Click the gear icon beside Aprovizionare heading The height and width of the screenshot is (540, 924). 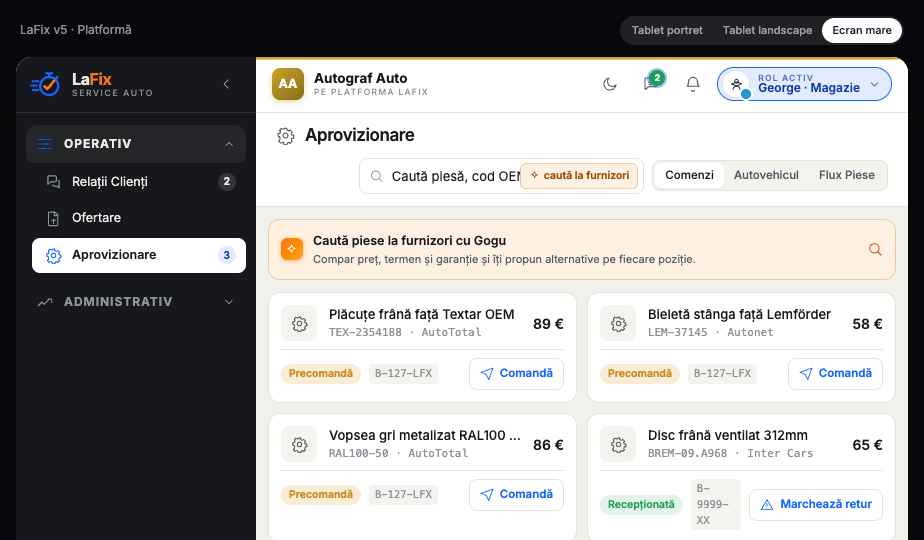tap(285, 136)
